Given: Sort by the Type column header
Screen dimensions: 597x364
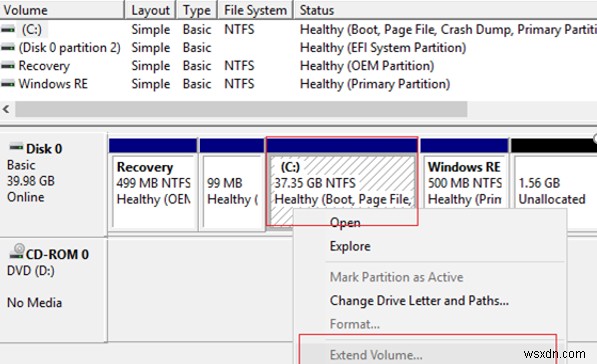Looking at the screenshot, I should (x=196, y=10).
